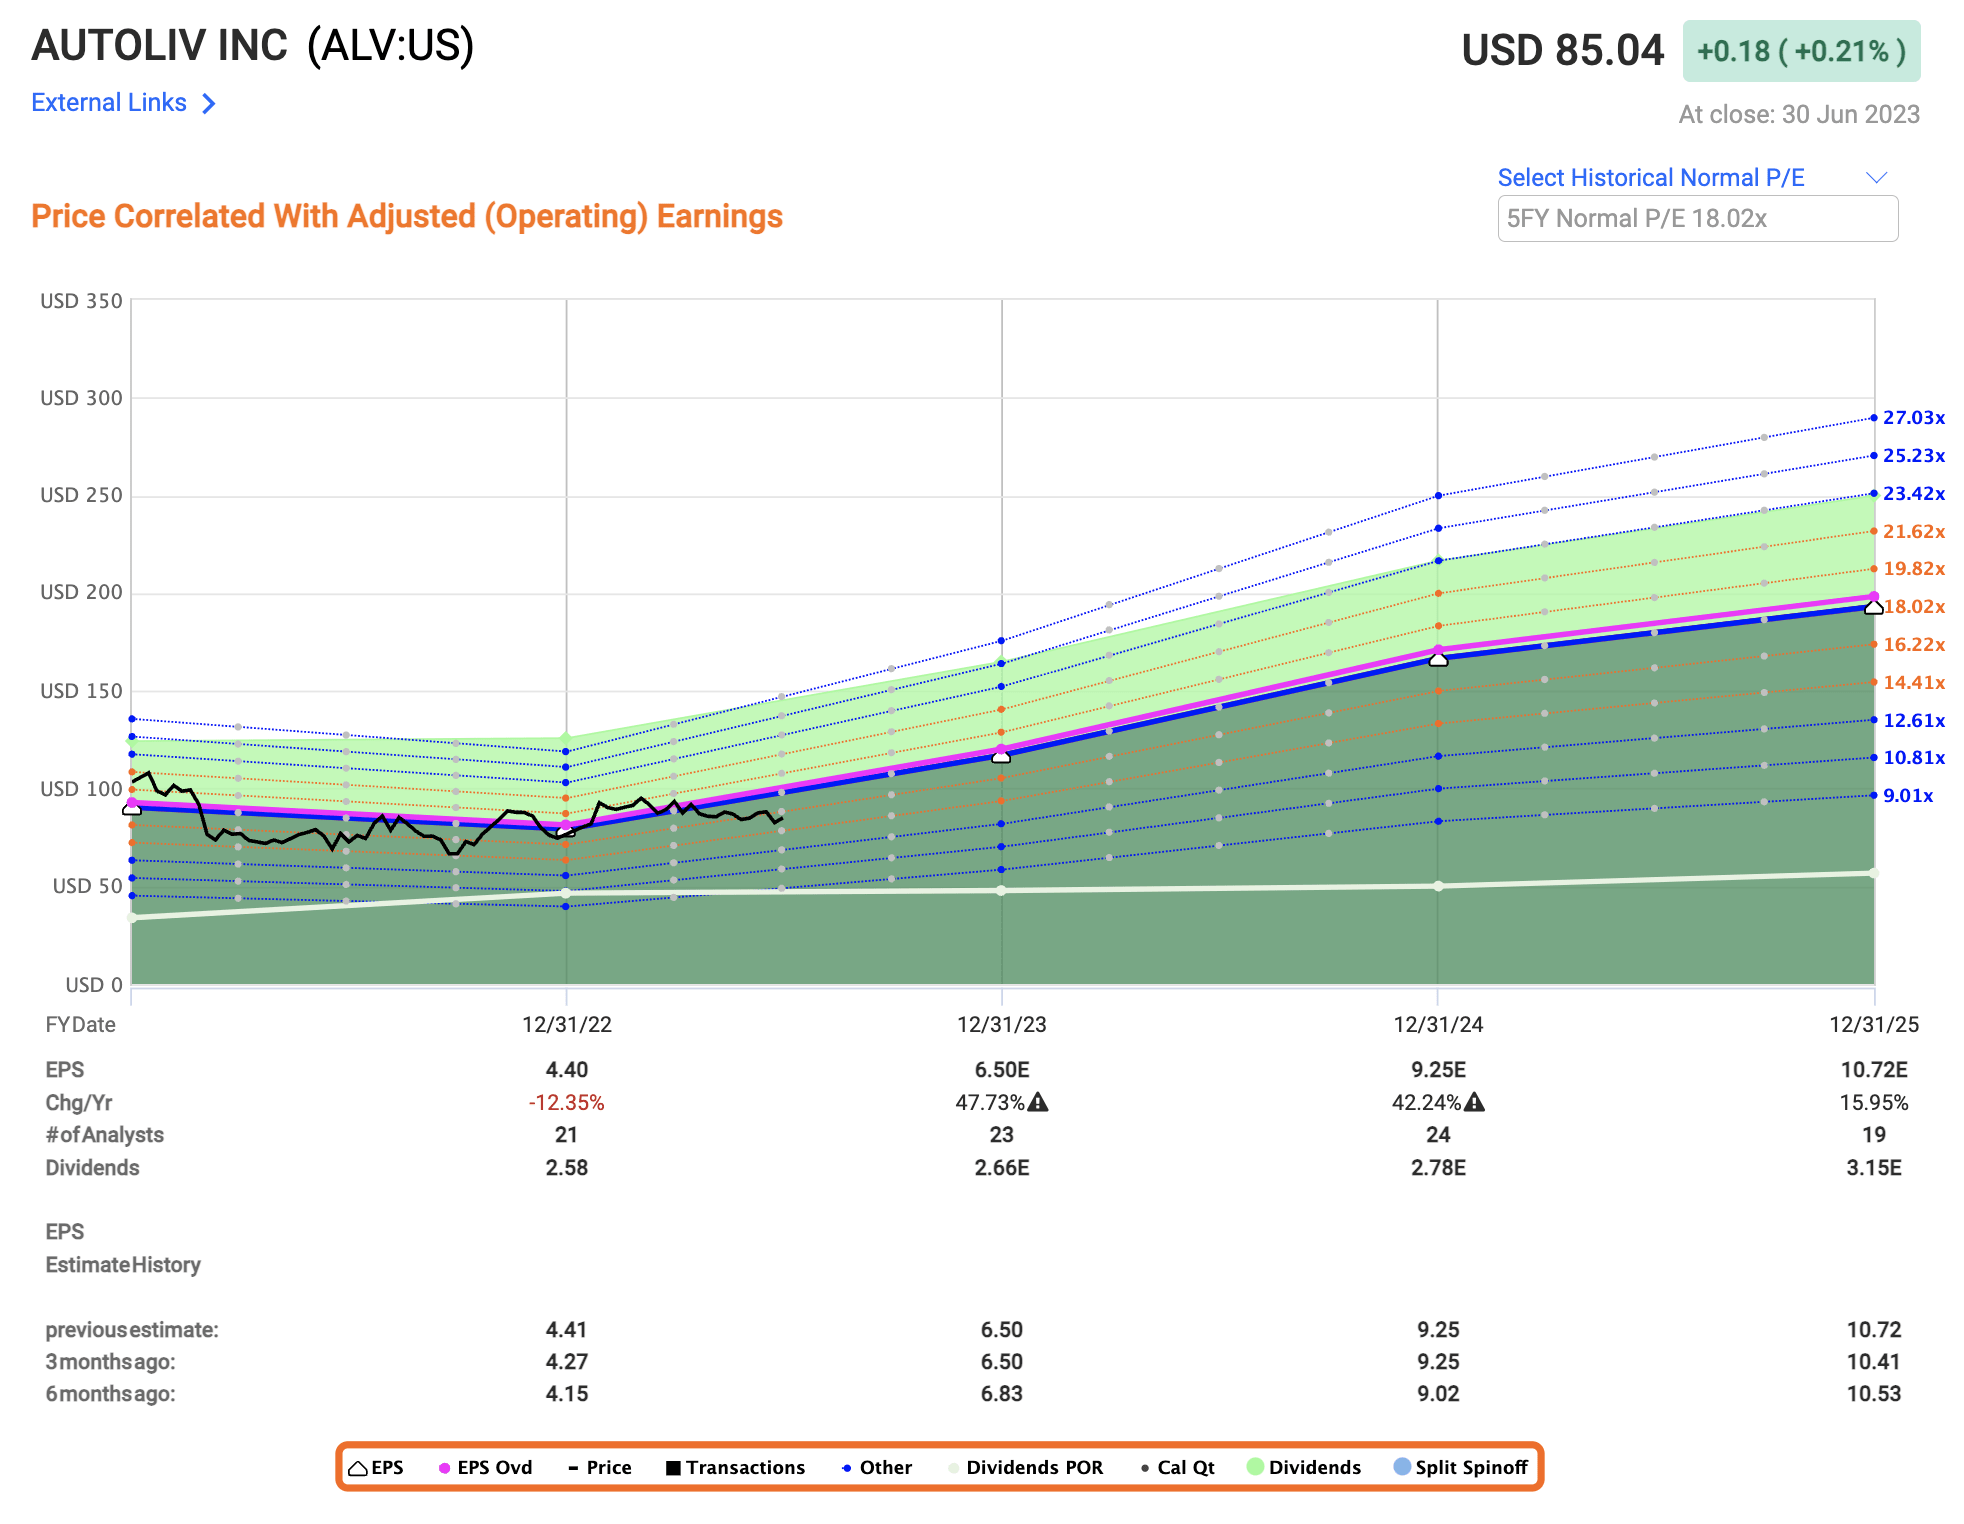
Task: Click EPS triangle marker at 12/31/22
Action: click(566, 830)
